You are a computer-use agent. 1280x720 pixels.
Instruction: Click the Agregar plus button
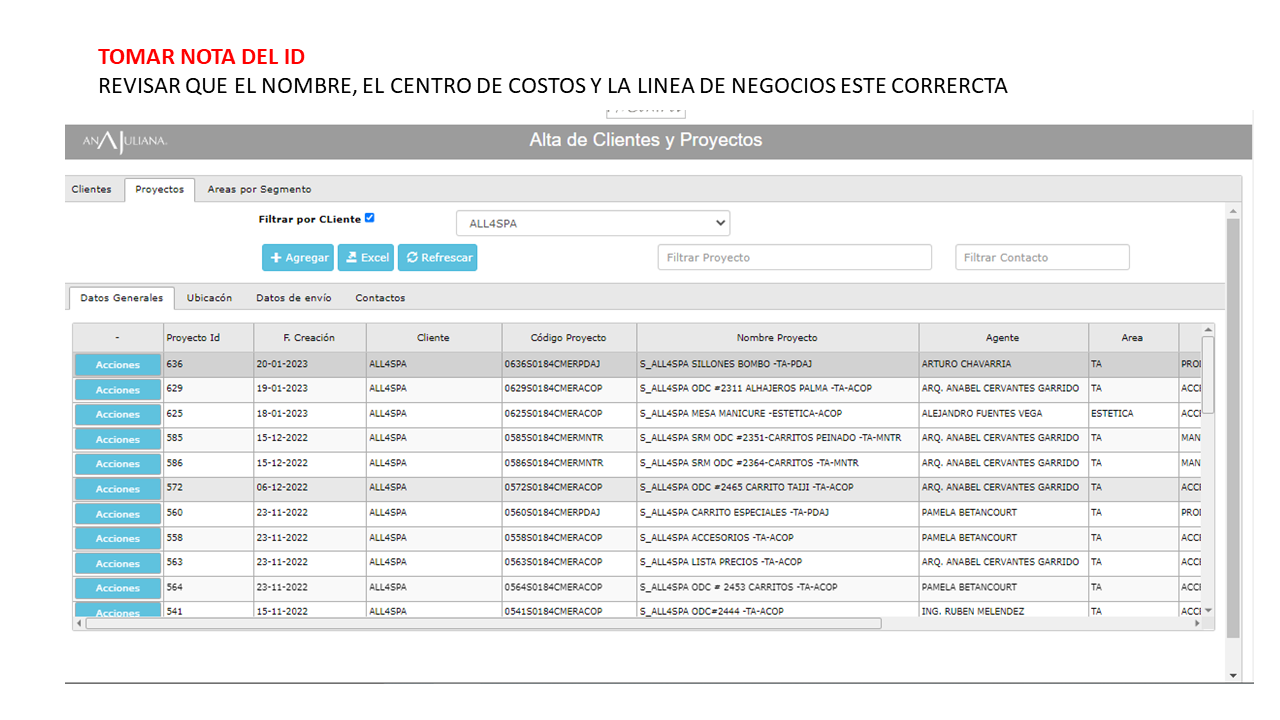pos(298,258)
